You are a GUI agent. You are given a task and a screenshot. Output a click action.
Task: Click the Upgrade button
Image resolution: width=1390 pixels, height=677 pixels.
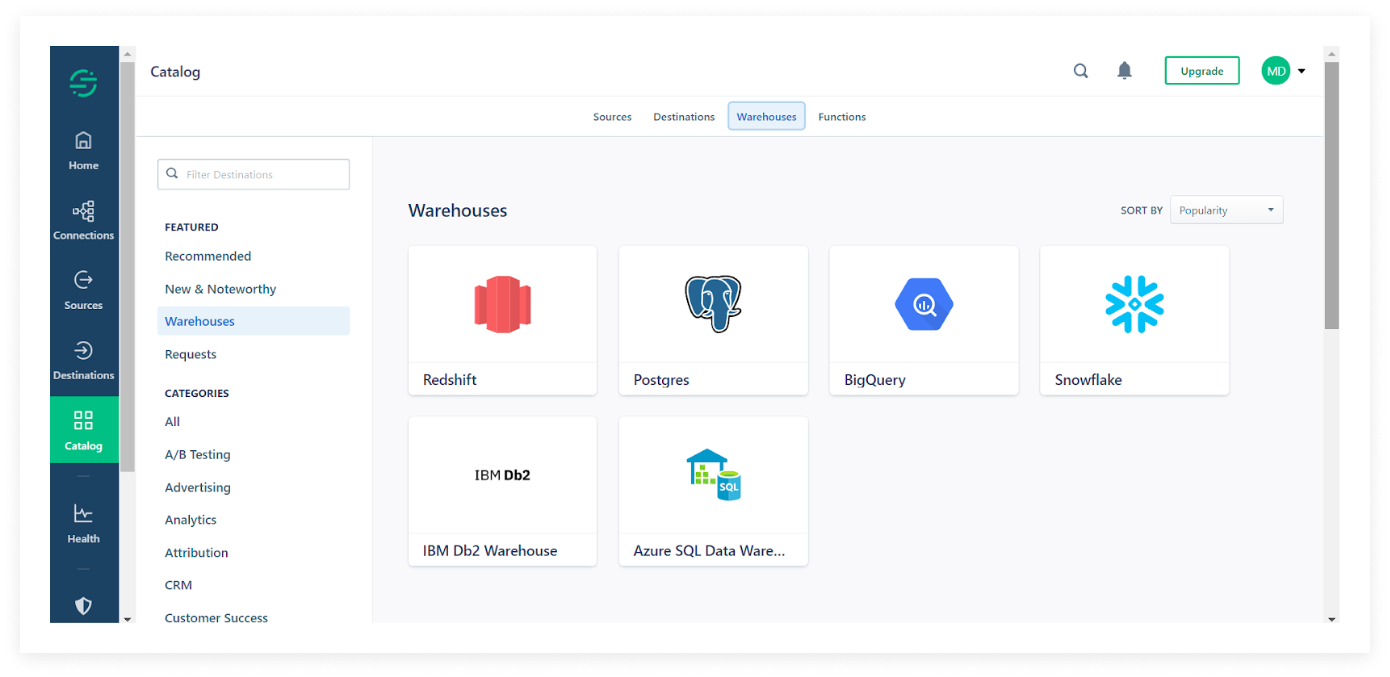coord(1202,71)
